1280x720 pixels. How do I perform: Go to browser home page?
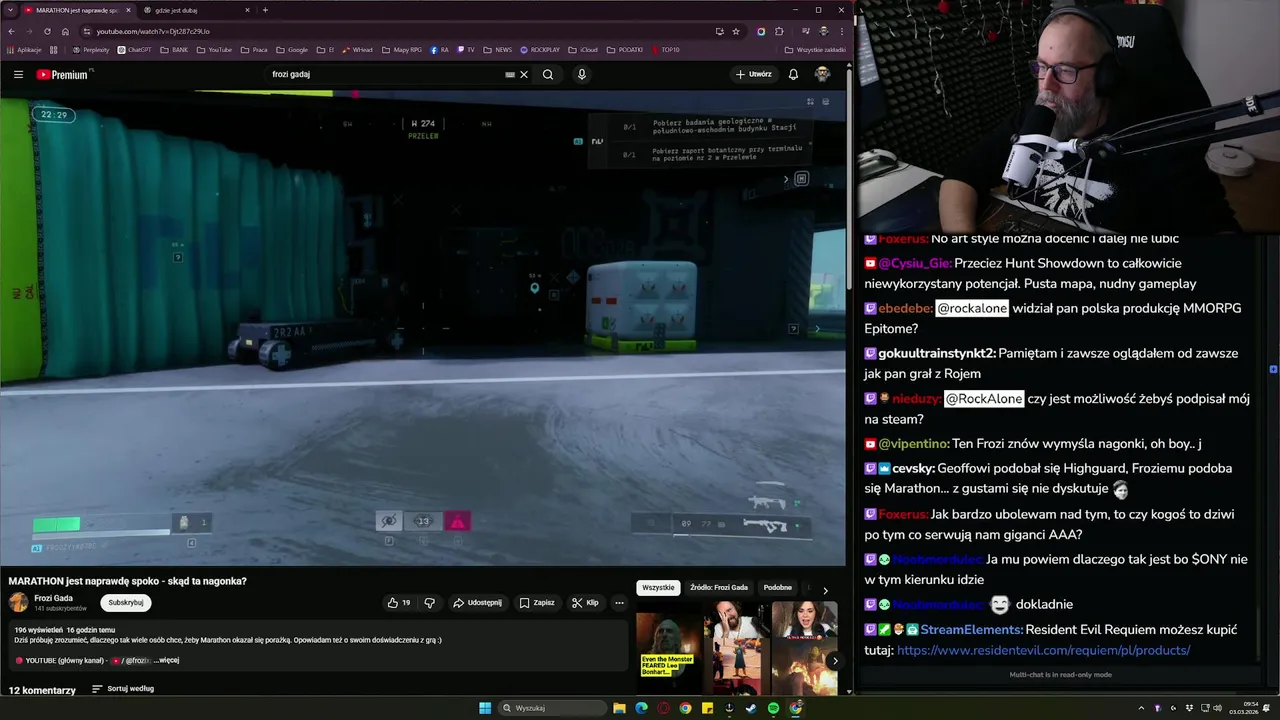pyautogui.click(x=65, y=31)
